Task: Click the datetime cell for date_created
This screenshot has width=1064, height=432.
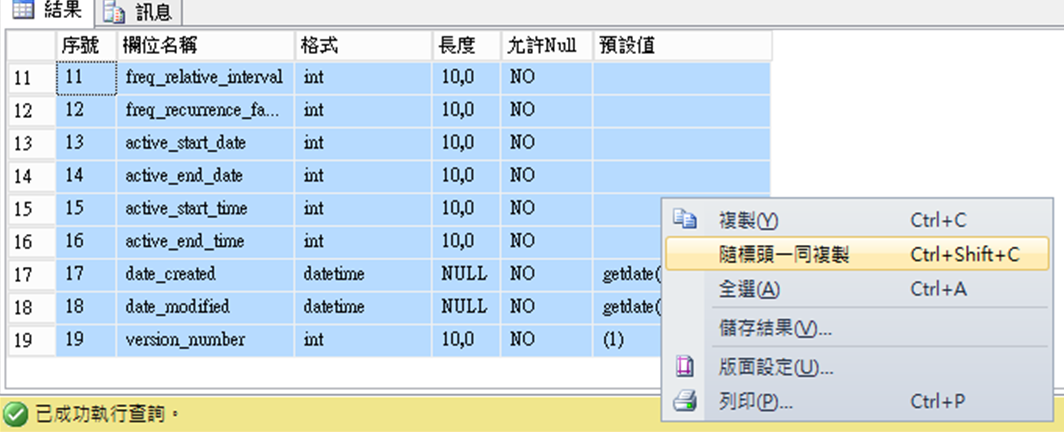Action: 334,273
